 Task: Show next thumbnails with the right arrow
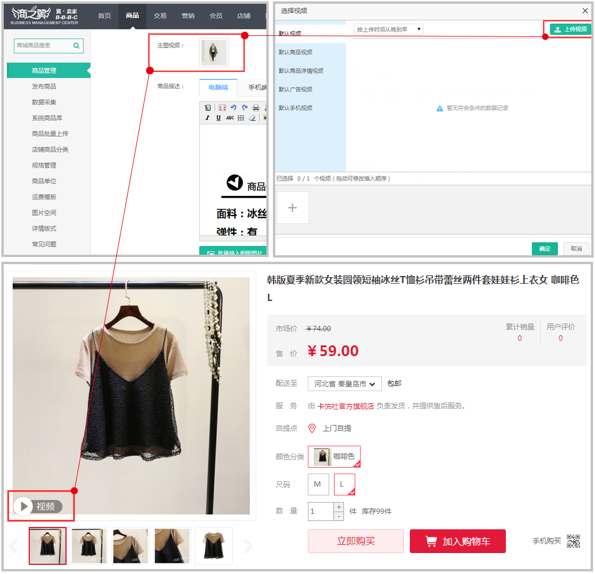tap(248, 546)
